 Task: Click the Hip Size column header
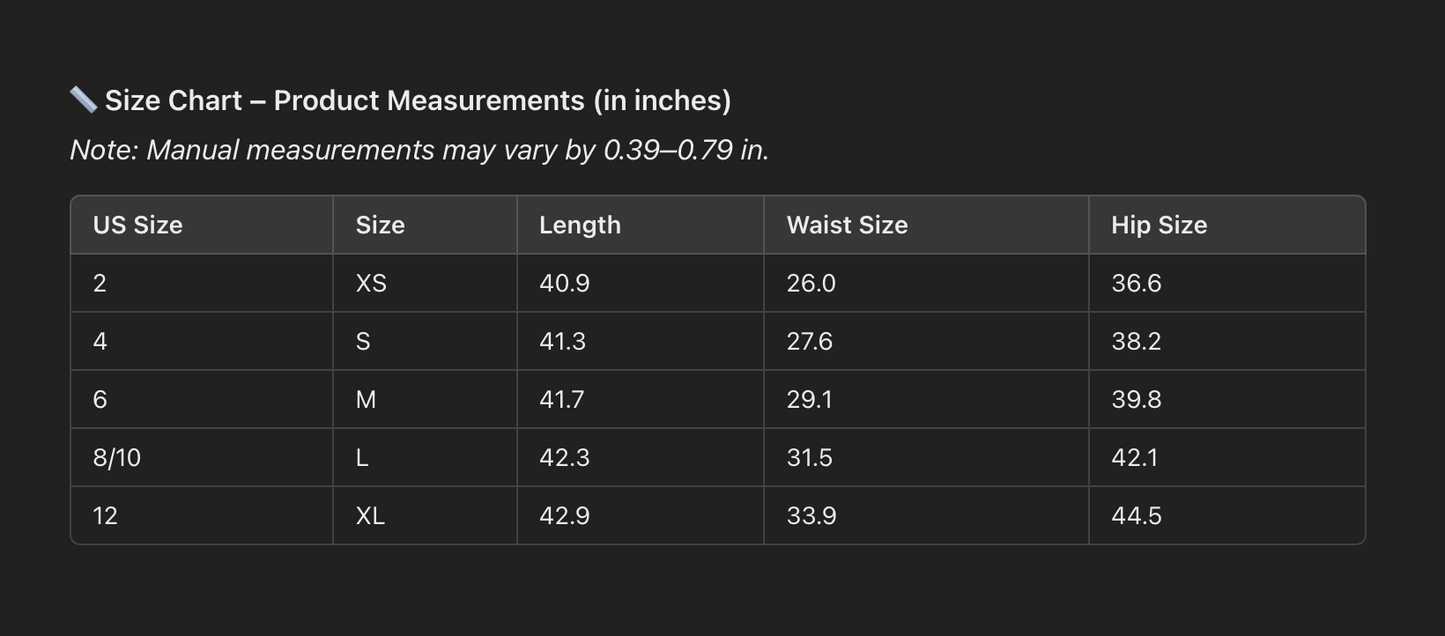(1159, 225)
